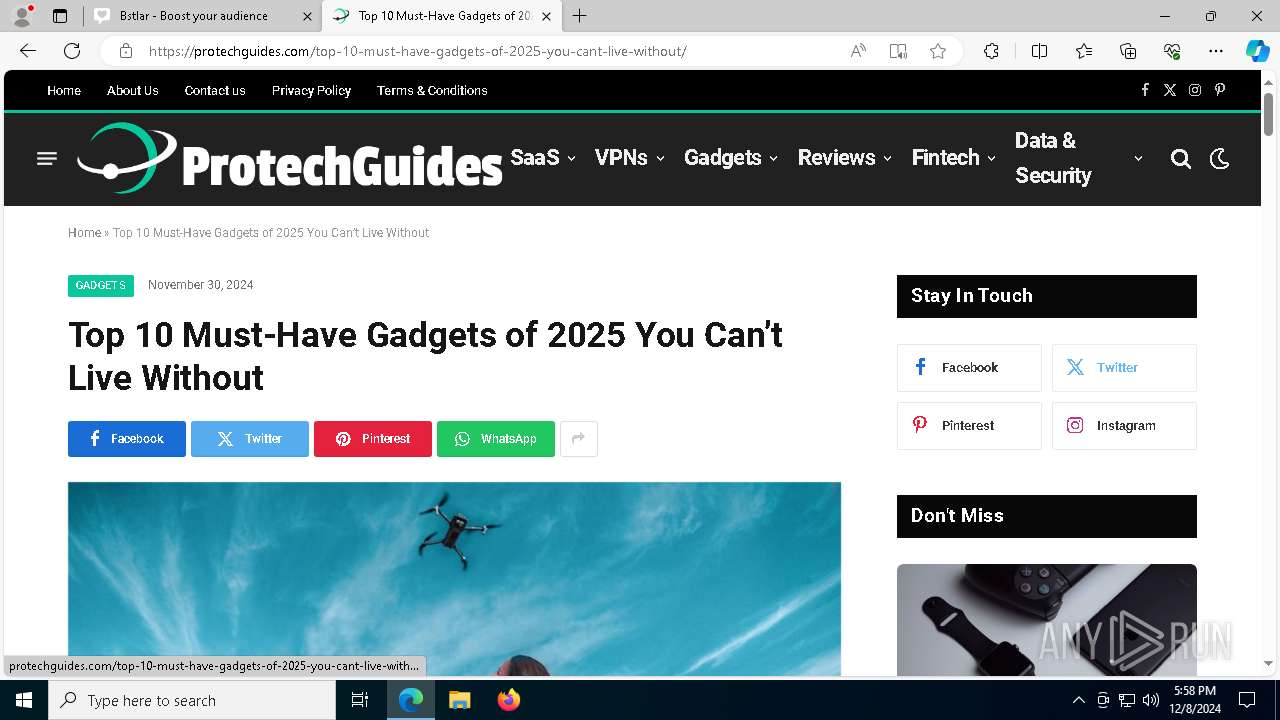Open the tab actions menu icon
1280x720 pixels.
click(x=60, y=16)
